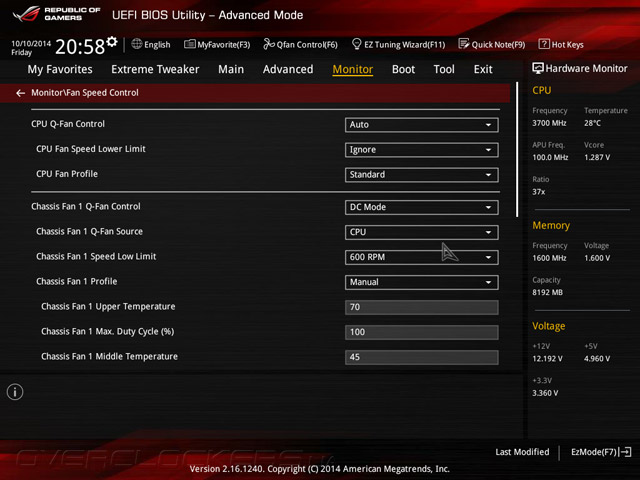Click the EzMode exit arrow icon
640x480 pixels.
coord(625,452)
